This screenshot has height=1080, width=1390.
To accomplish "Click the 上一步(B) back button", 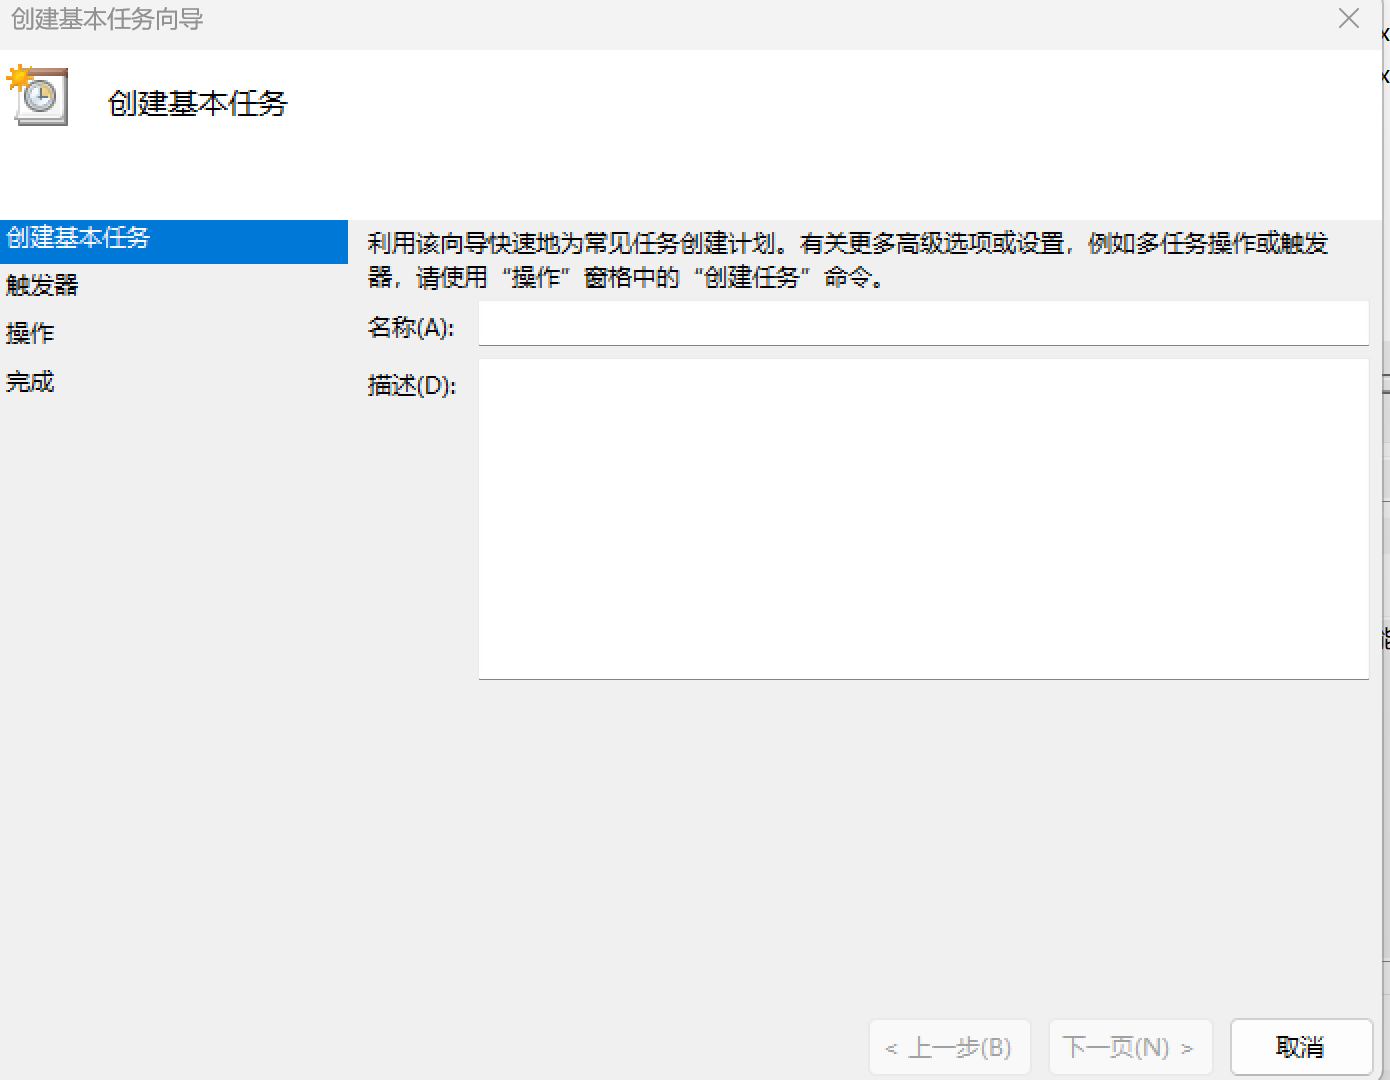I will point(949,1047).
